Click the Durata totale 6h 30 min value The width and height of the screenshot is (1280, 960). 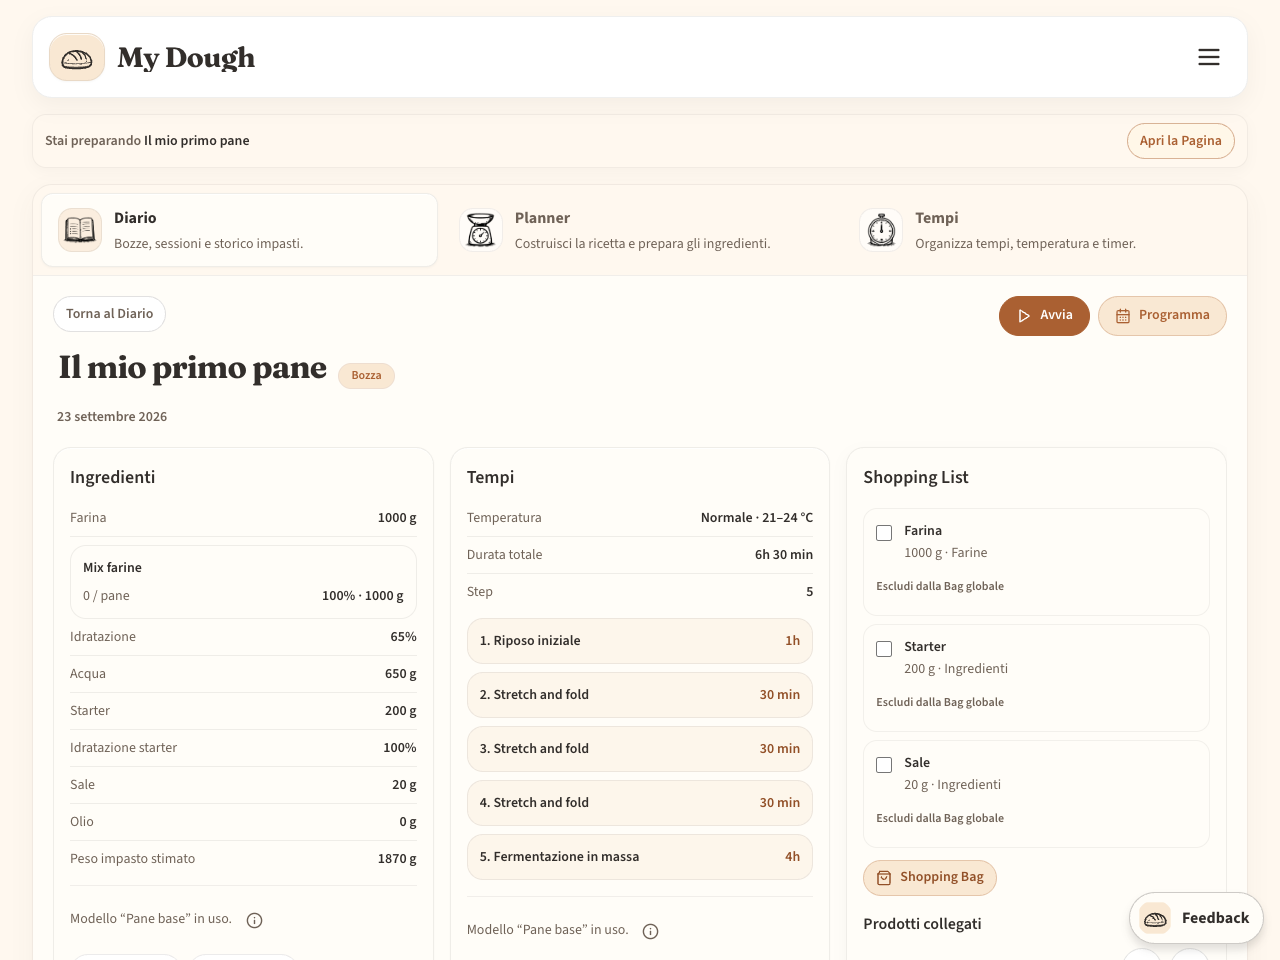[784, 555]
